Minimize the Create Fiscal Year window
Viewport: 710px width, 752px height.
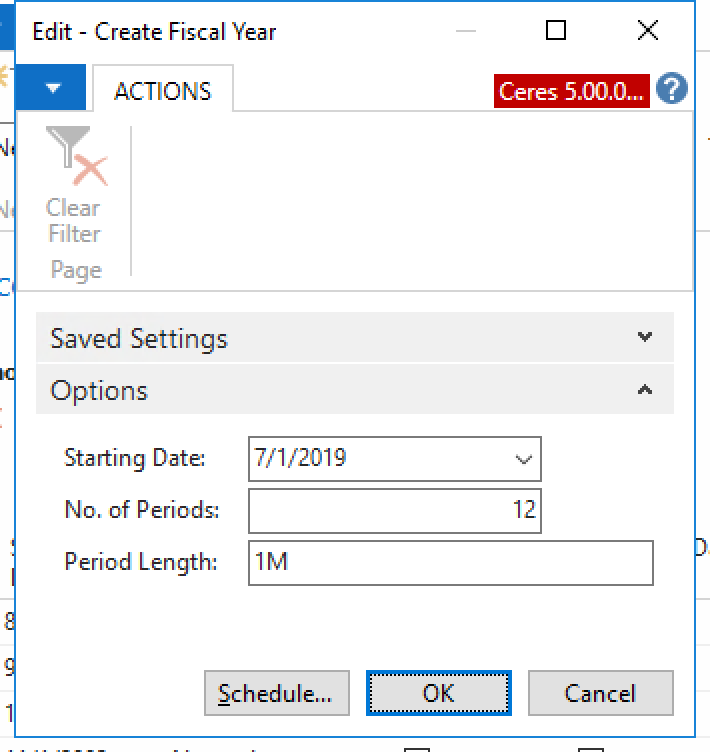pyautogui.click(x=466, y=31)
